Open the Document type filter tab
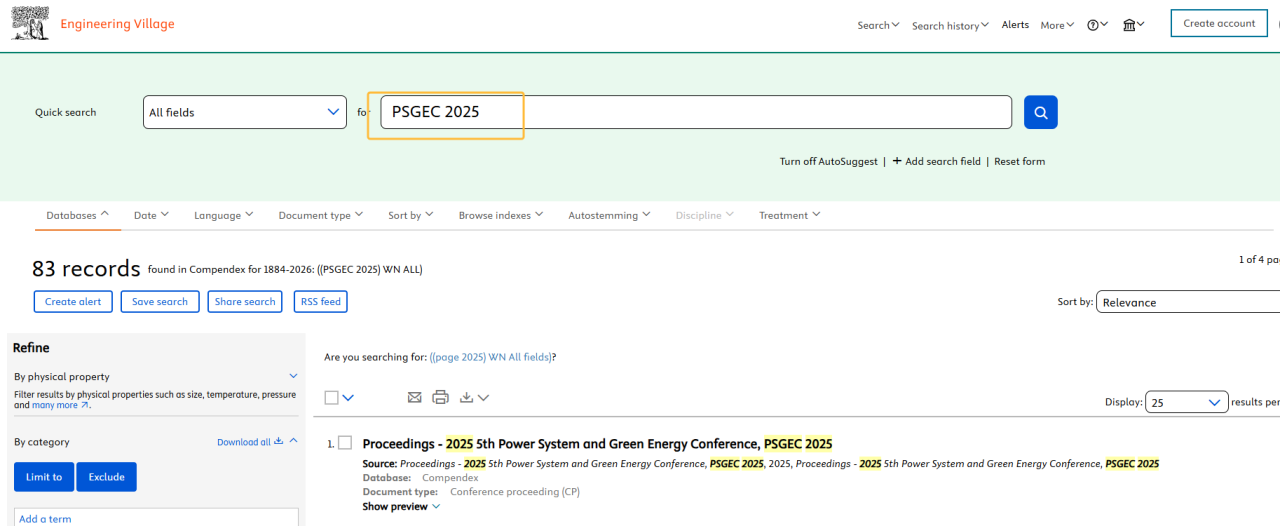This screenshot has width=1280, height=526. 320,215
